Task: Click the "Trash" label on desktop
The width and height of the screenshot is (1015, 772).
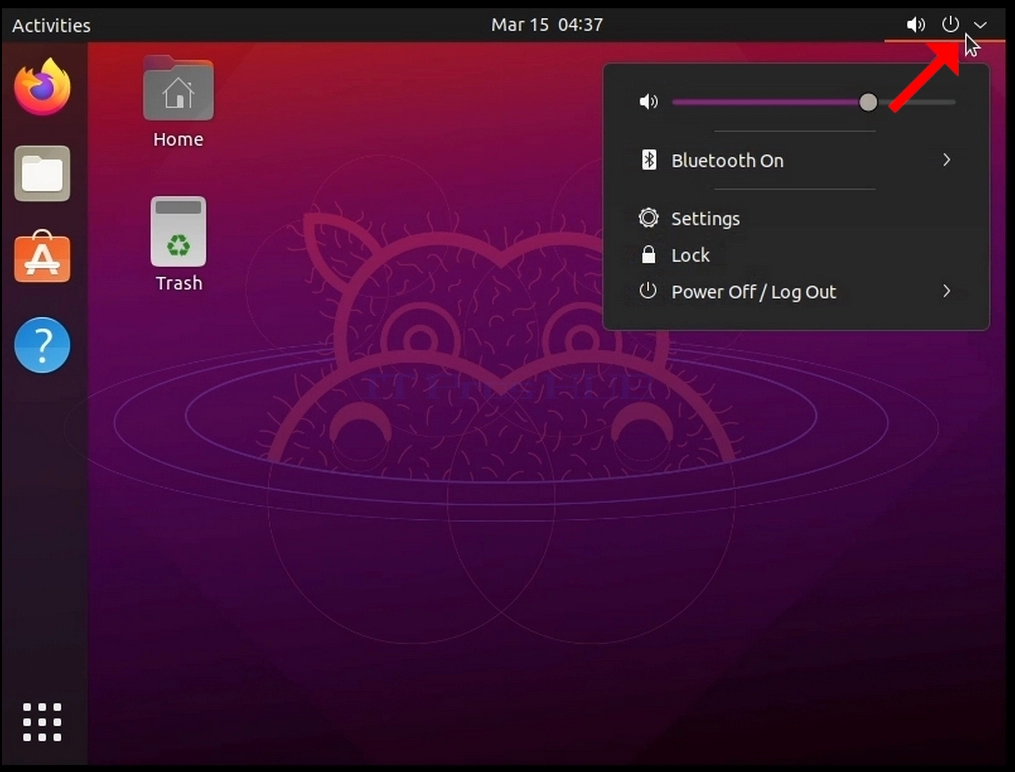Action: [x=179, y=283]
